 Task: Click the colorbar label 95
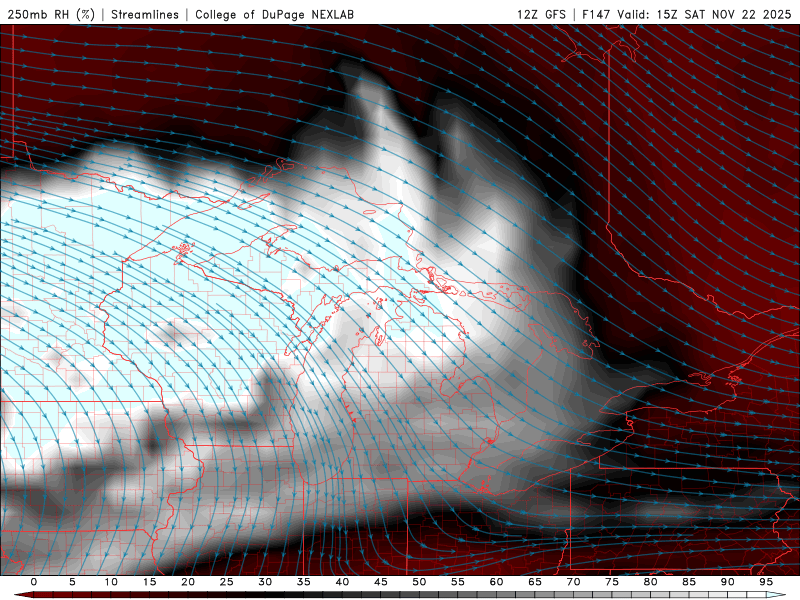coord(766,582)
